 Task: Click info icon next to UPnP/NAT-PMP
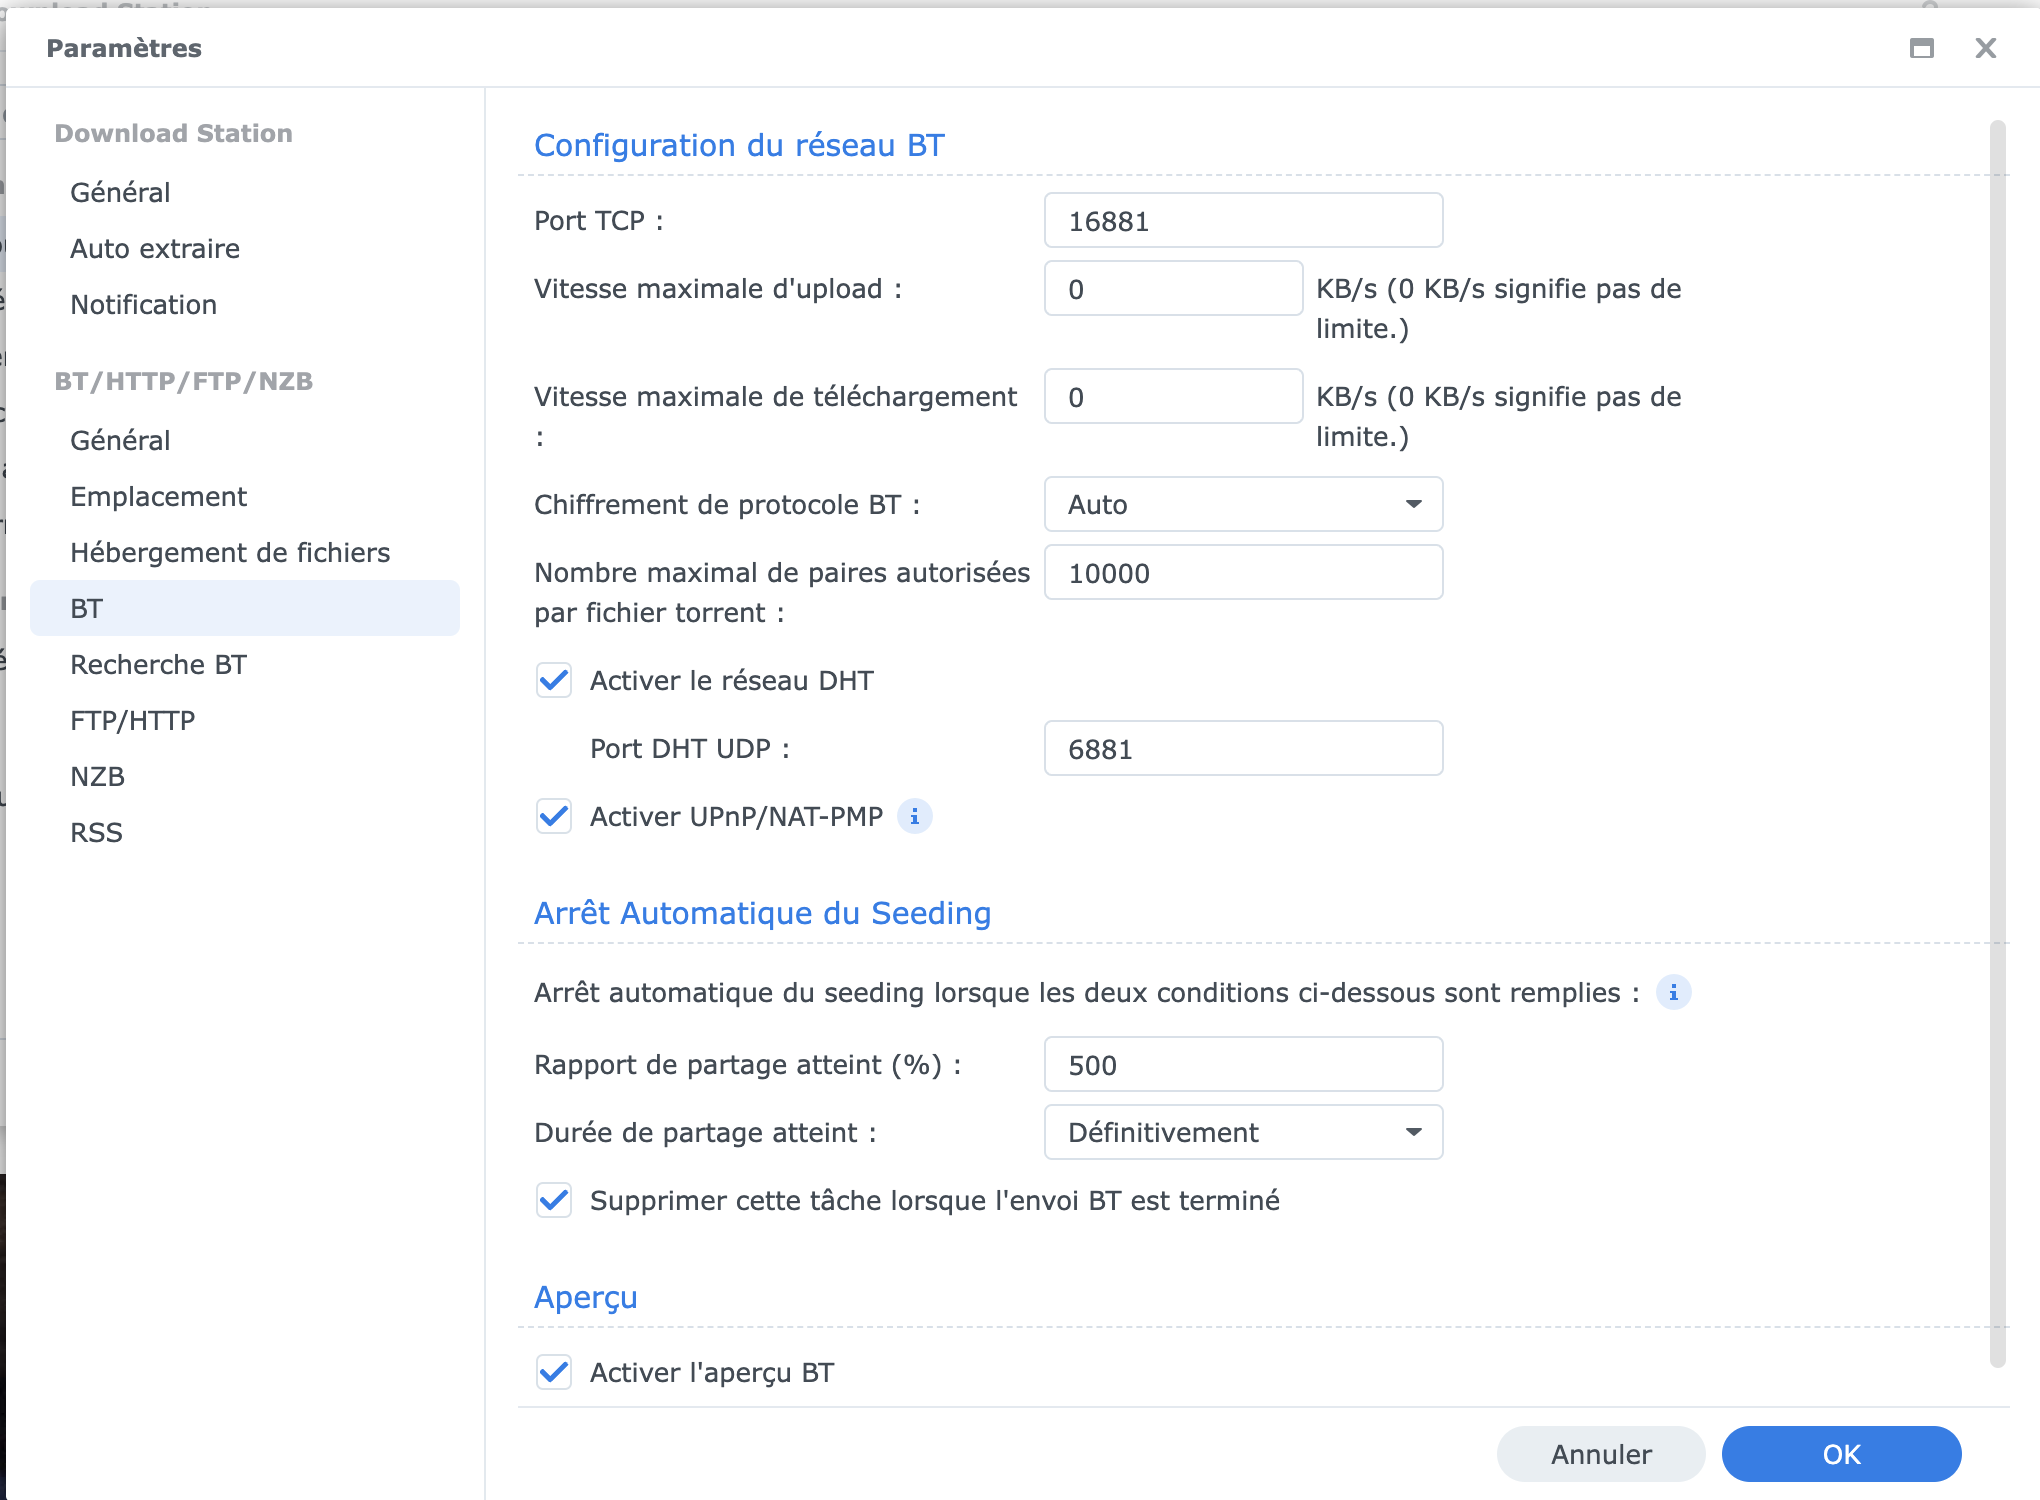click(914, 817)
